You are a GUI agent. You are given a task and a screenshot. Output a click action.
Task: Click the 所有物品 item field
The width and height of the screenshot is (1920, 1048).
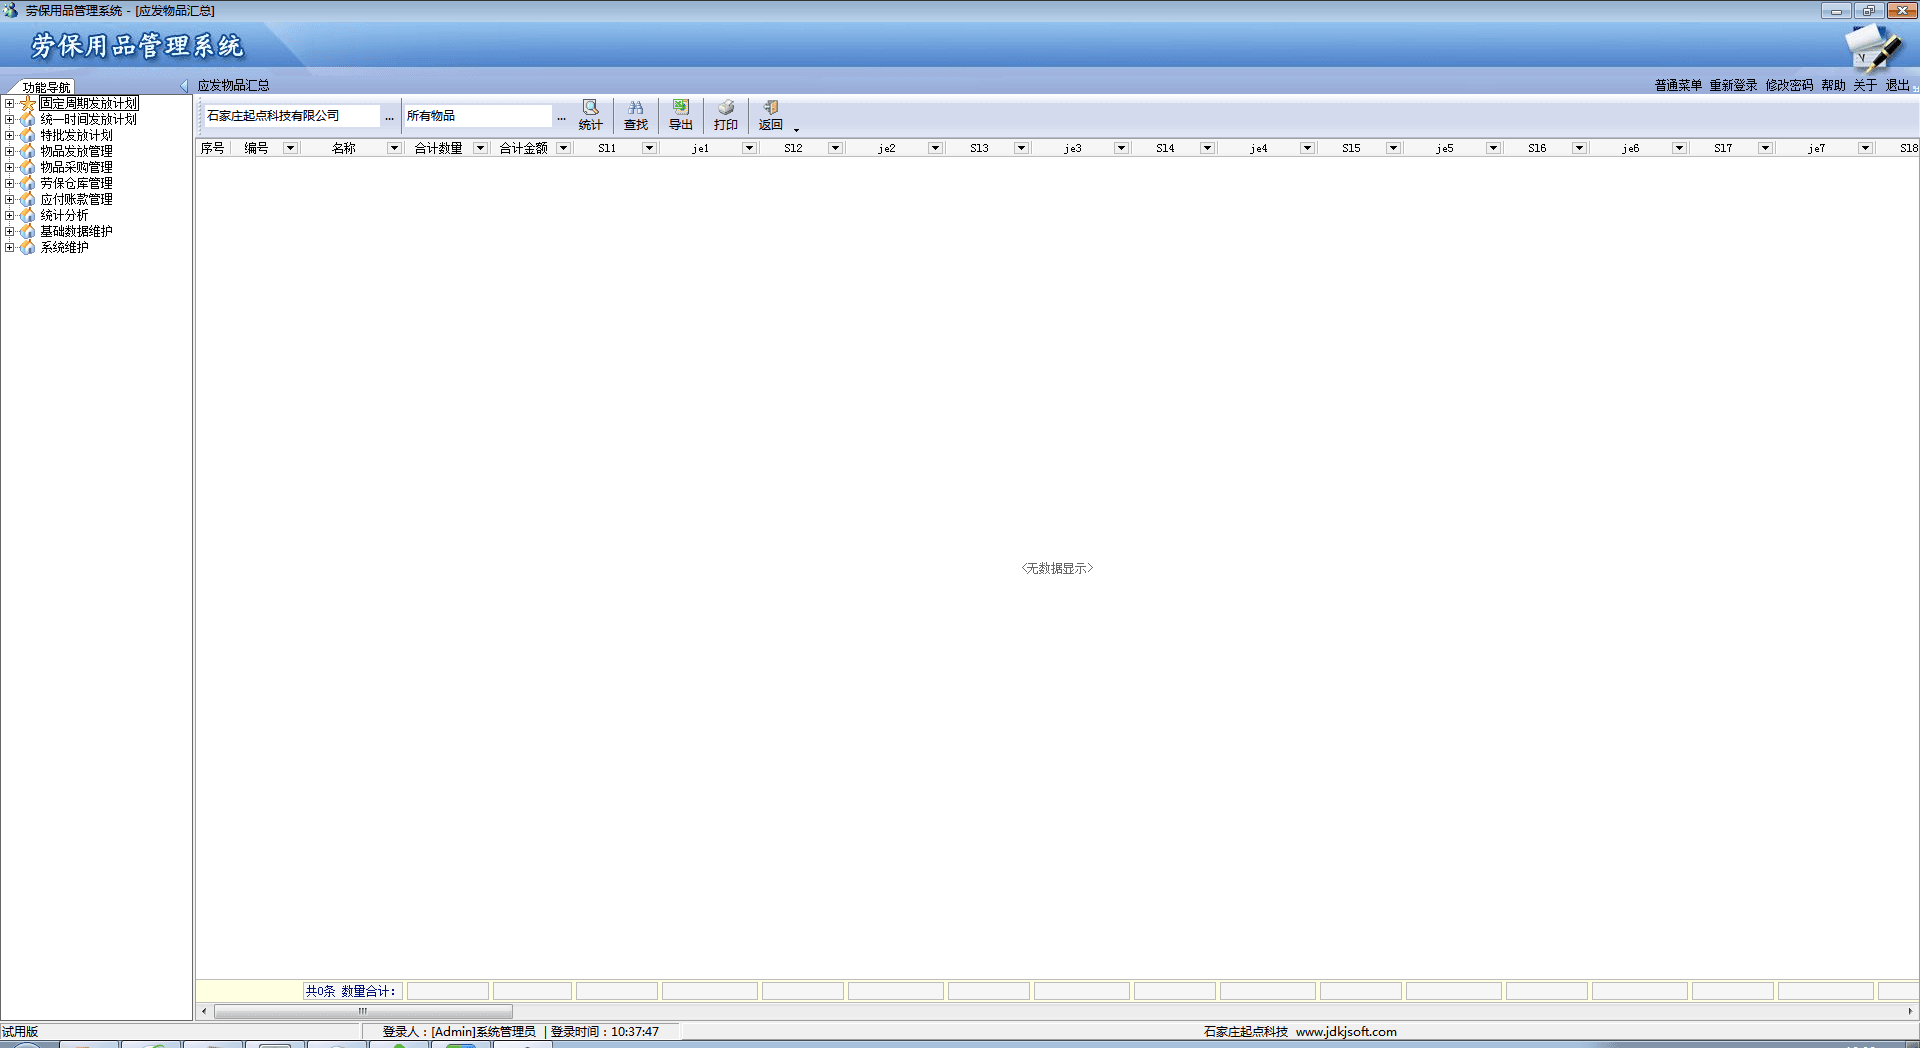(478, 116)
